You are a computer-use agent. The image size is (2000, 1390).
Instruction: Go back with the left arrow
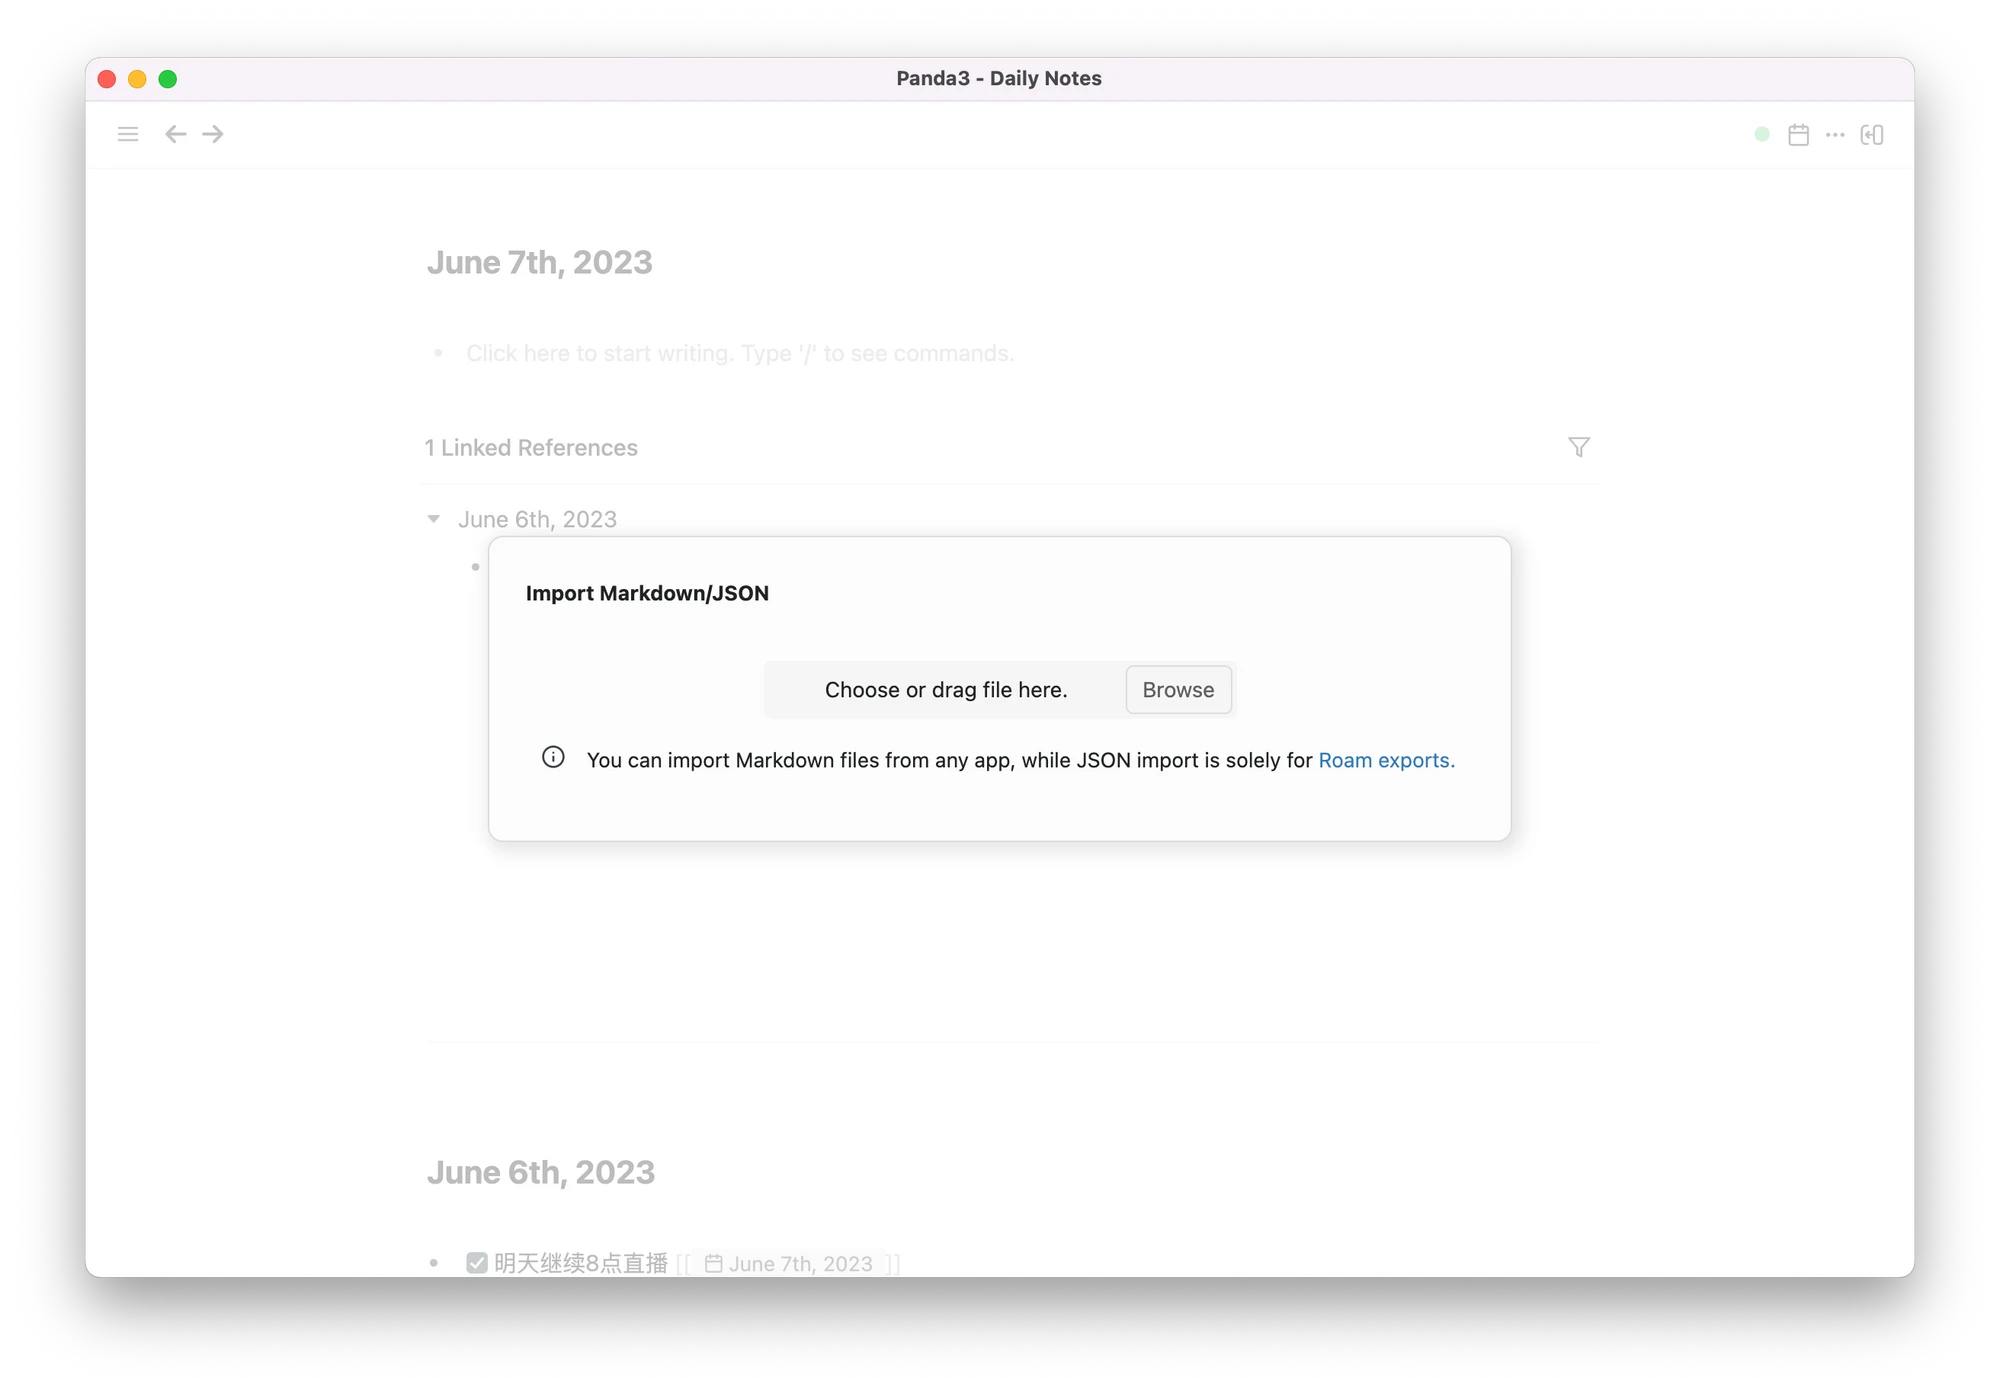click(x=176, y=134)
